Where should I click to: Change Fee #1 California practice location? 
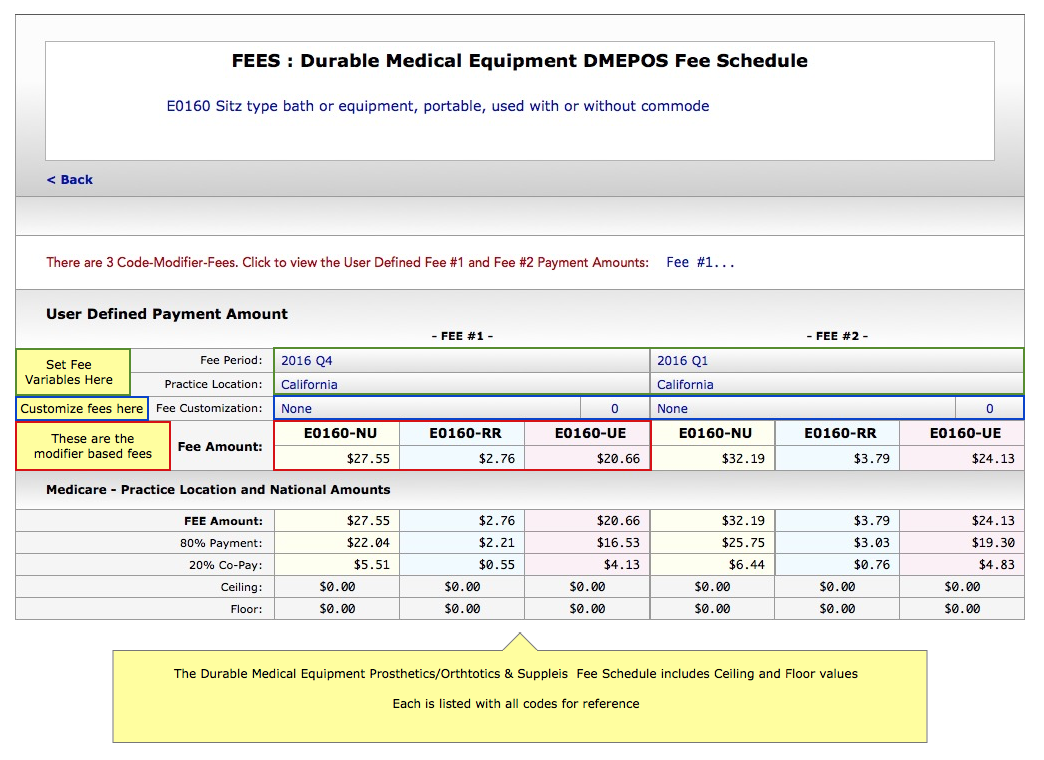click(x=309, y=385)
